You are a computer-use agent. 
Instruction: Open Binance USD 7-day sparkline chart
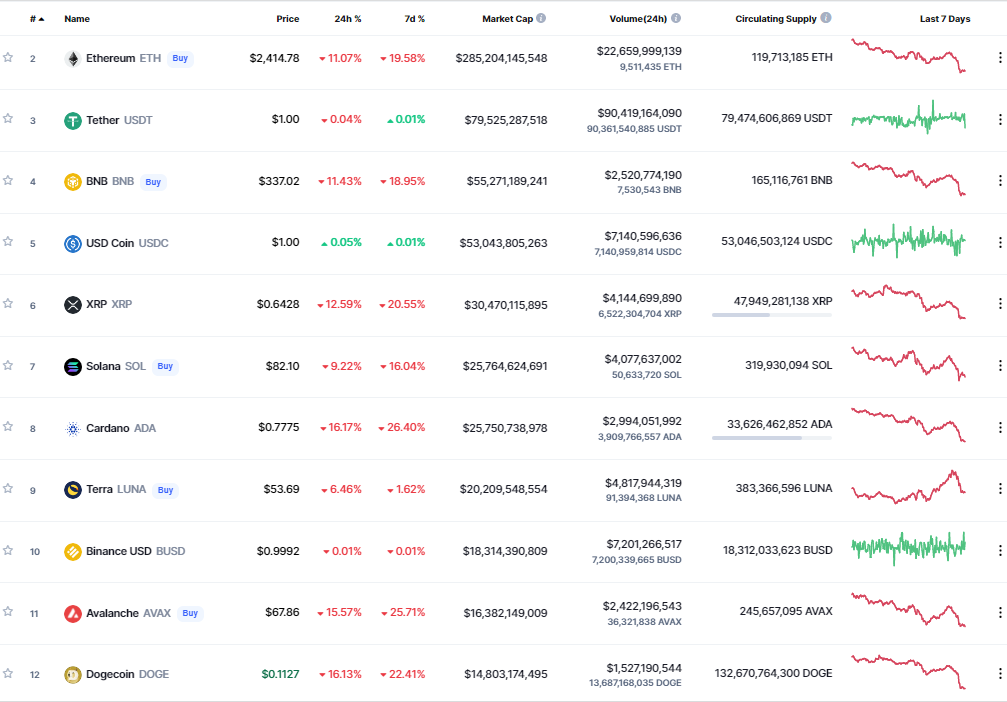[908, 548]
